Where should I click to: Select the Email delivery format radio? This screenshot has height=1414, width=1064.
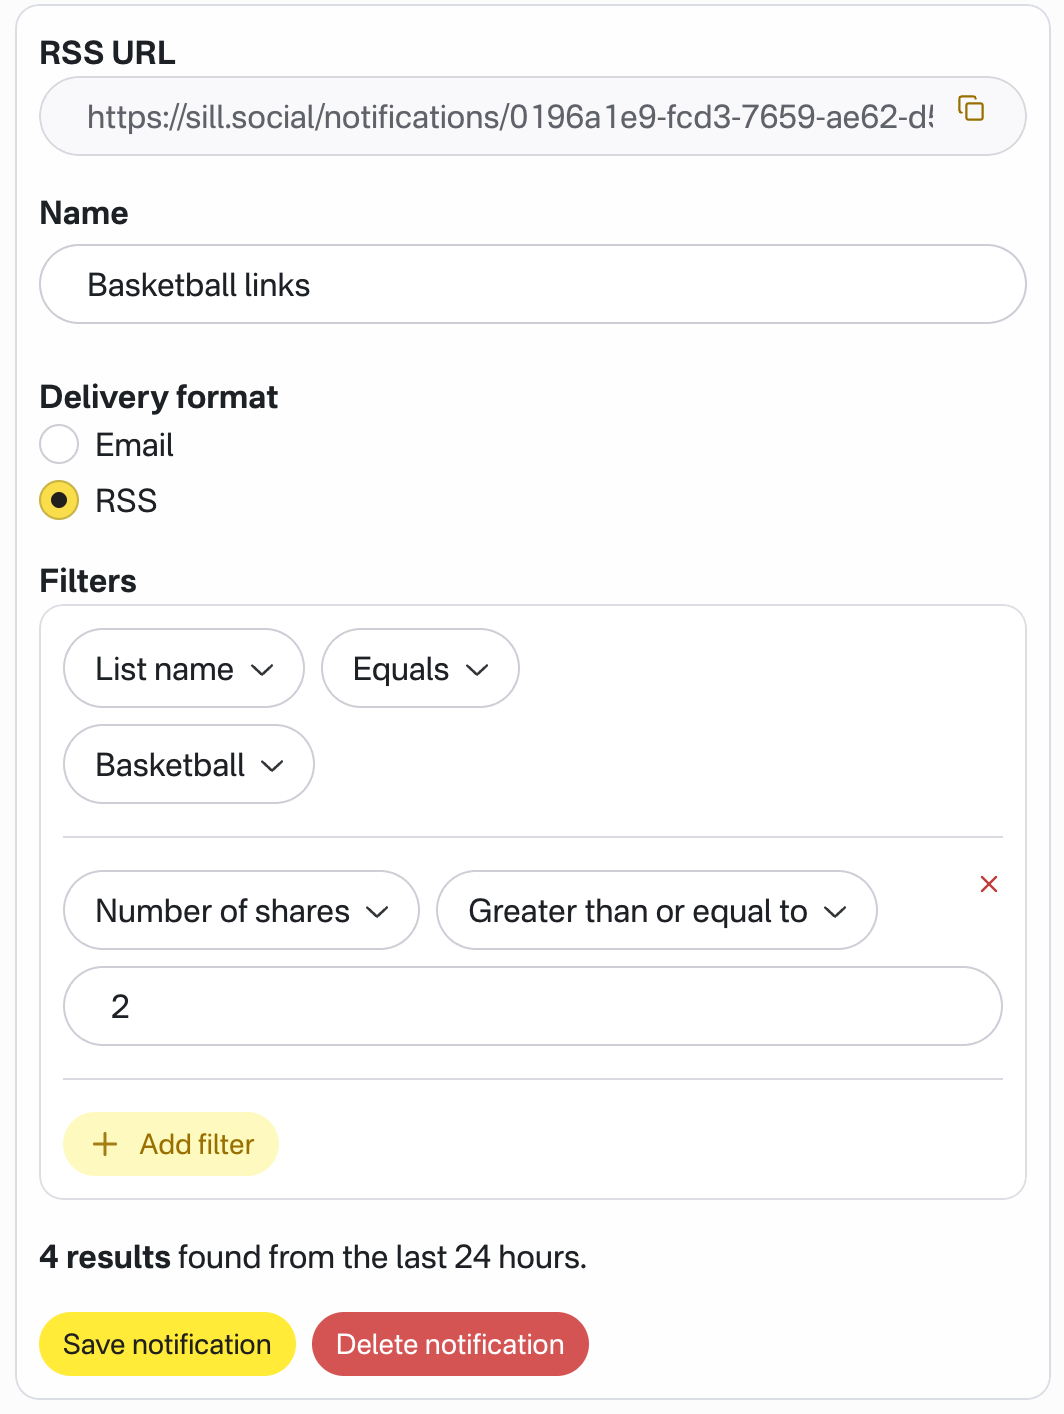click(x=59, y=444)
